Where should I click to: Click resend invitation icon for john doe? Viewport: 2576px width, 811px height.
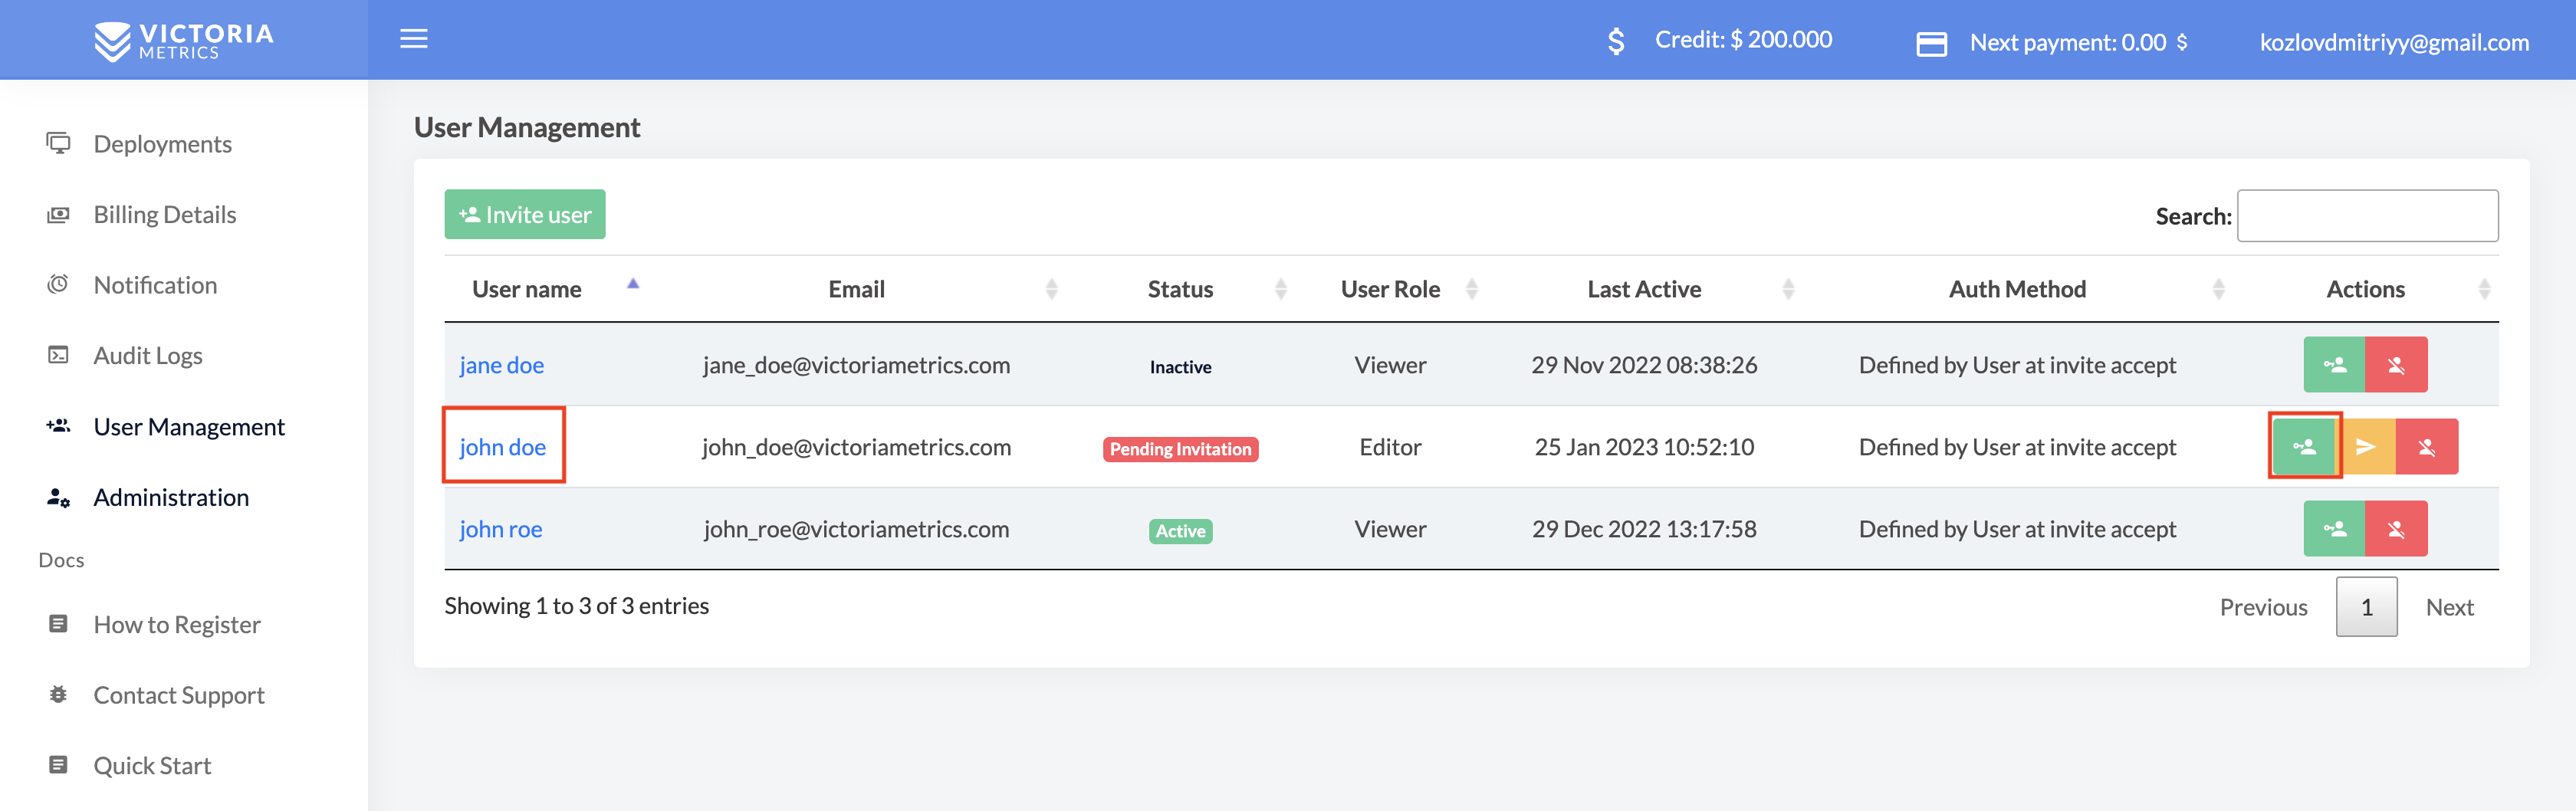pos(2366,447)
